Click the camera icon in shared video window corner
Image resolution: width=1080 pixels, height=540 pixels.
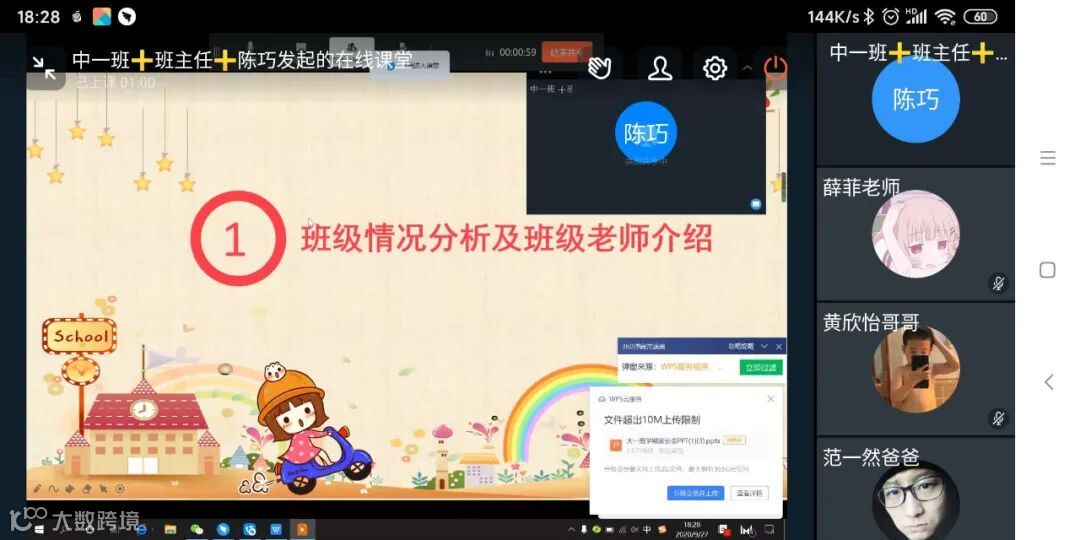pos(756,204)
